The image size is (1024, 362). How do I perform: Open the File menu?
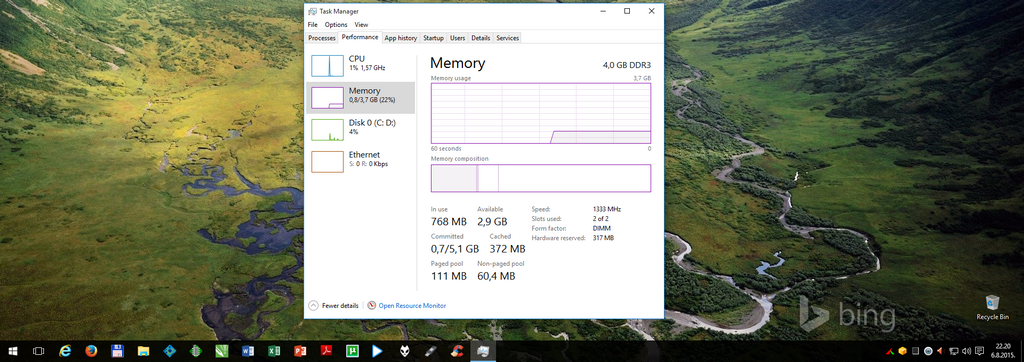click(x=313, y=25)
